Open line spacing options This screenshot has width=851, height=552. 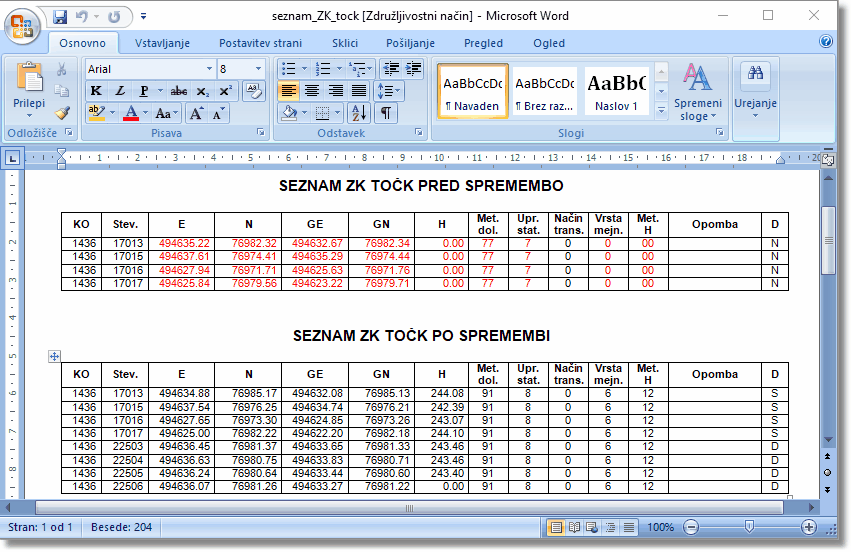(x=388, y=91)
